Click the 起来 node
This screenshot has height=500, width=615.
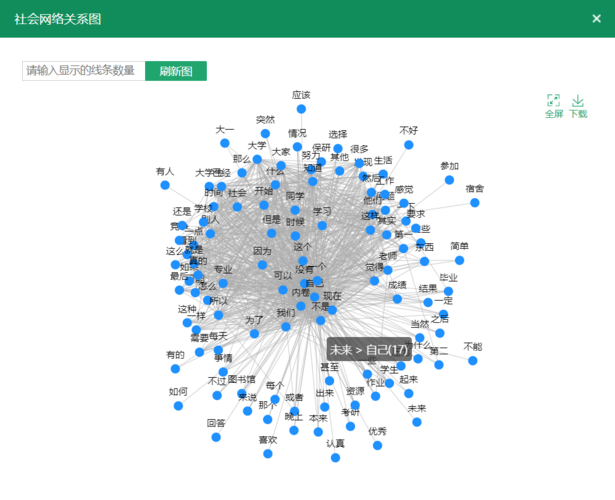(409, 393)
